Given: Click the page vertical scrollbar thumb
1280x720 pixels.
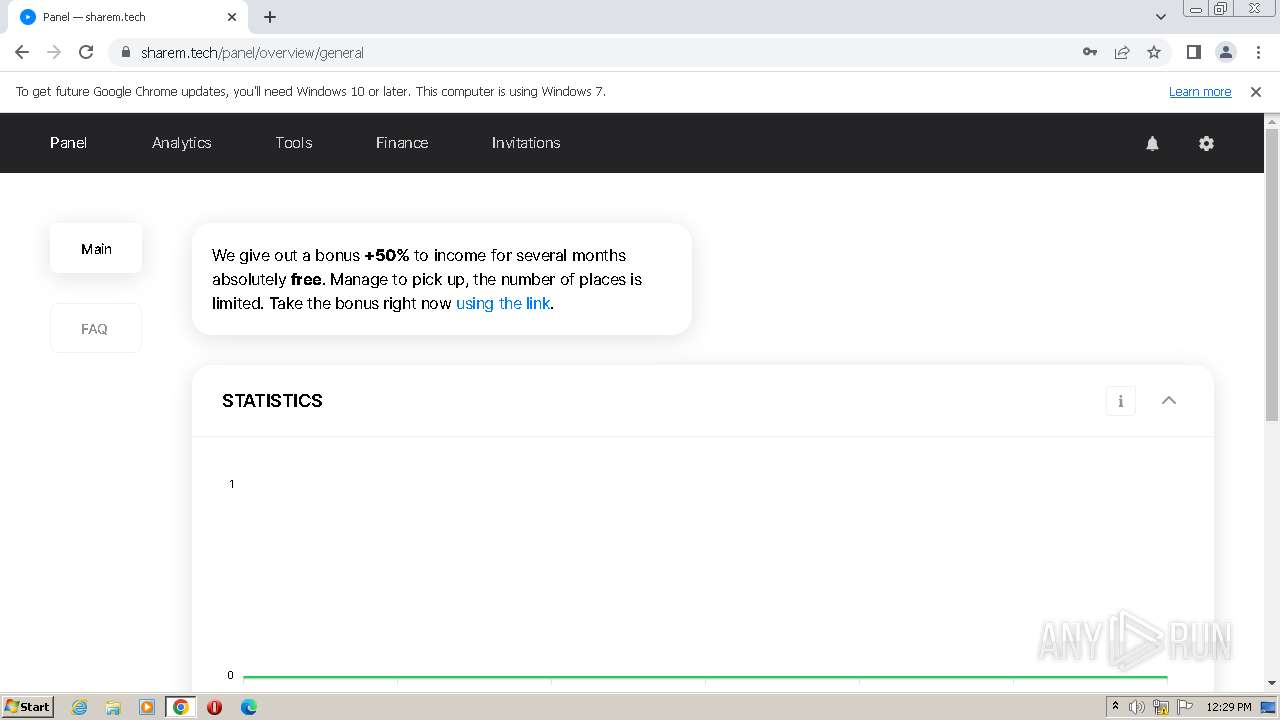Looking at the screenshot, I should (1272, 275).
